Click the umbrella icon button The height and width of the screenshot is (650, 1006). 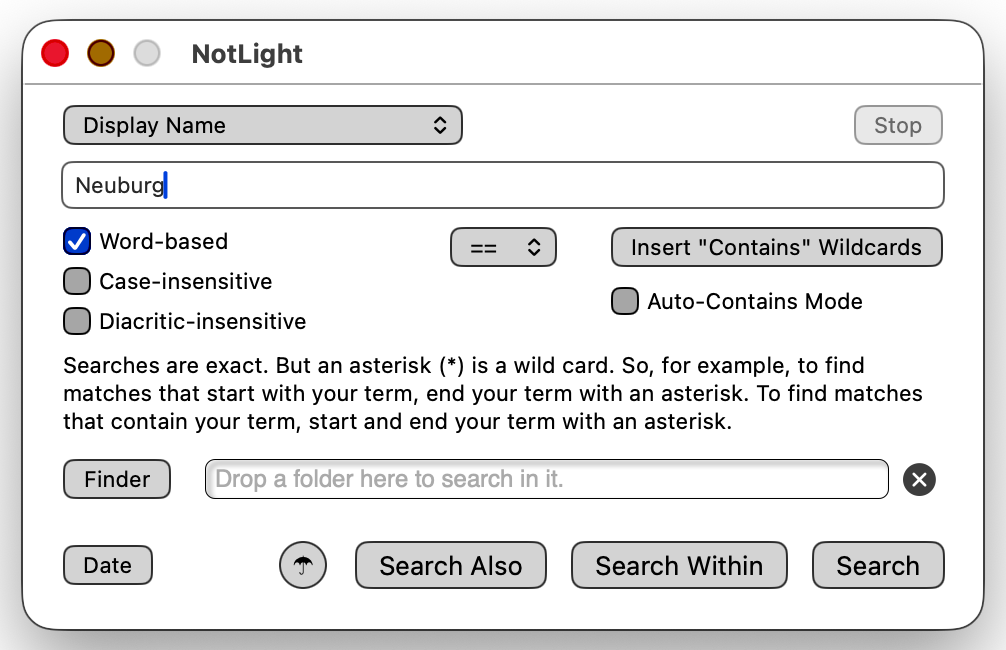(303, 566)
